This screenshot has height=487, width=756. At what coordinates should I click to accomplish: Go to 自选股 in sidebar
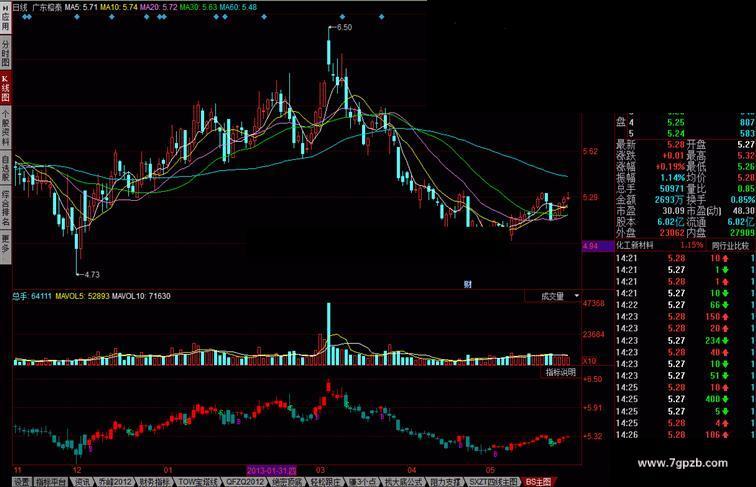[5, 168]
